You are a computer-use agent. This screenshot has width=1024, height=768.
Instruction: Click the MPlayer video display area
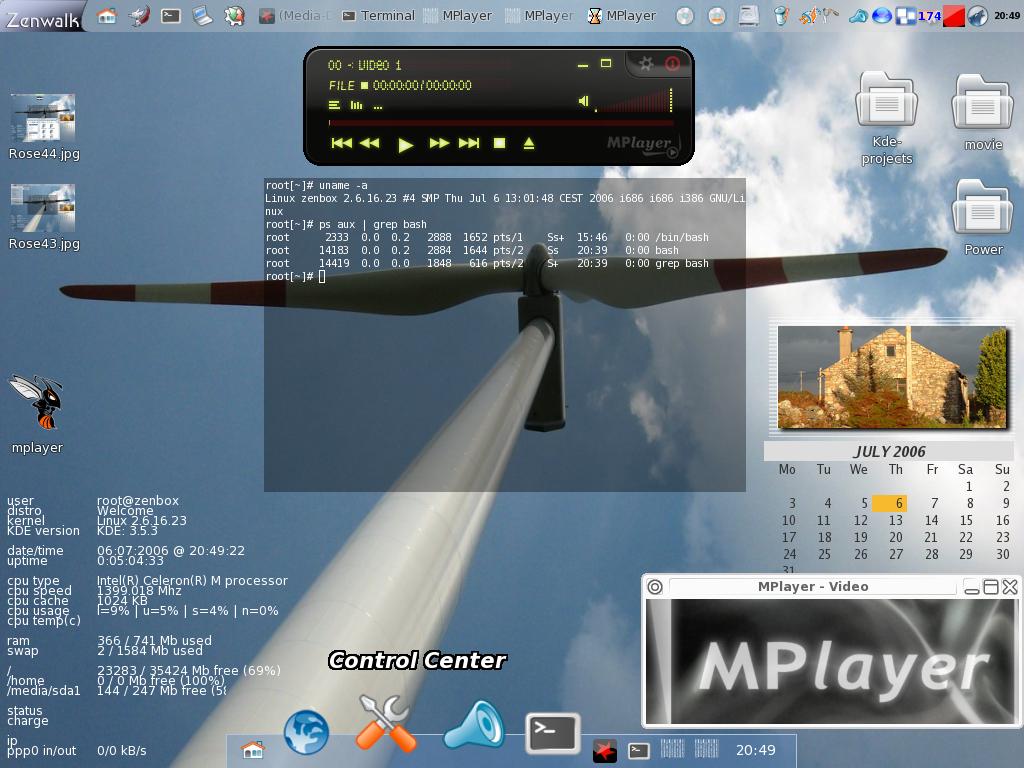(x=831, y=662)
